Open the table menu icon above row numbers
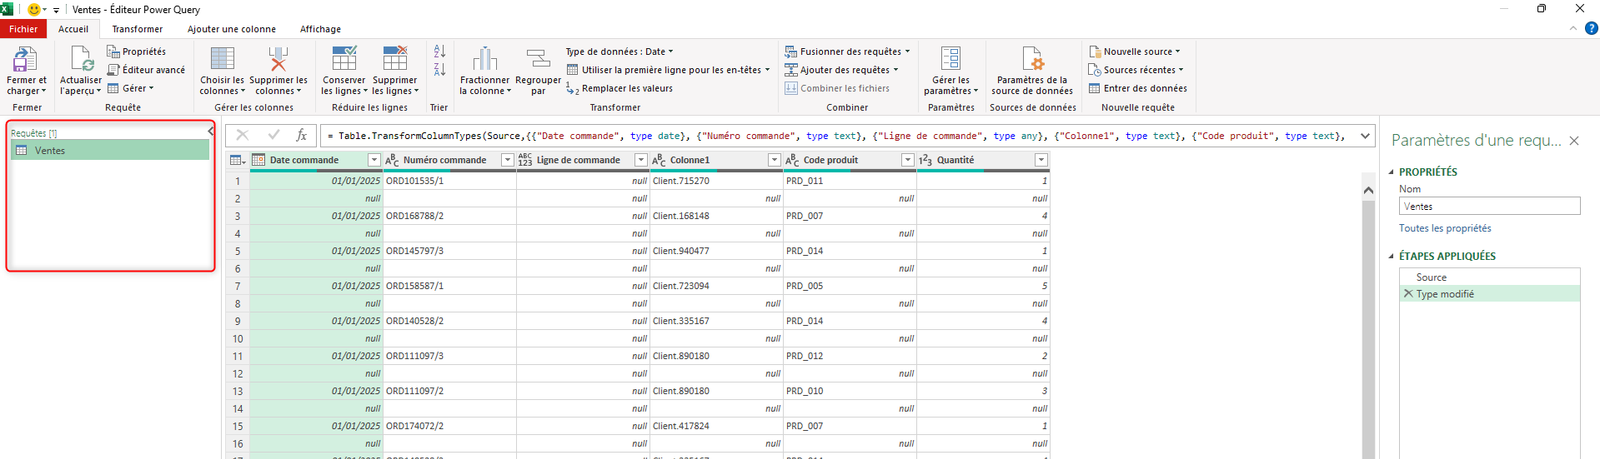Screen dimensions: 1600x459 [237, 160]
